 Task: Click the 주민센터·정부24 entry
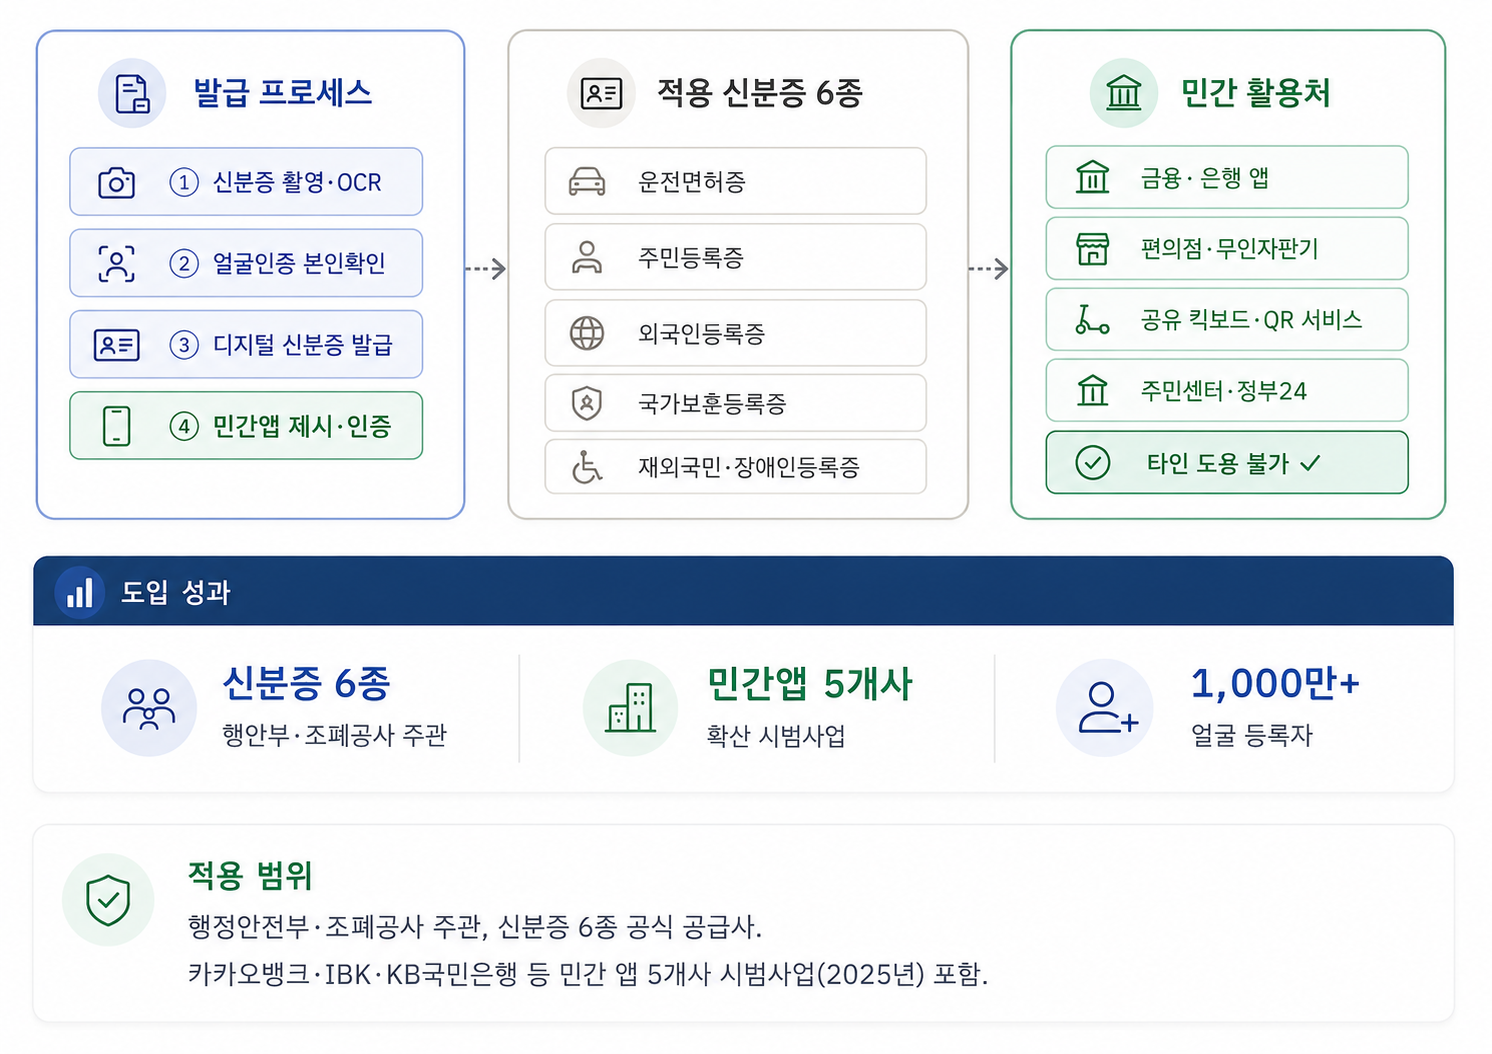(1227, 391)
